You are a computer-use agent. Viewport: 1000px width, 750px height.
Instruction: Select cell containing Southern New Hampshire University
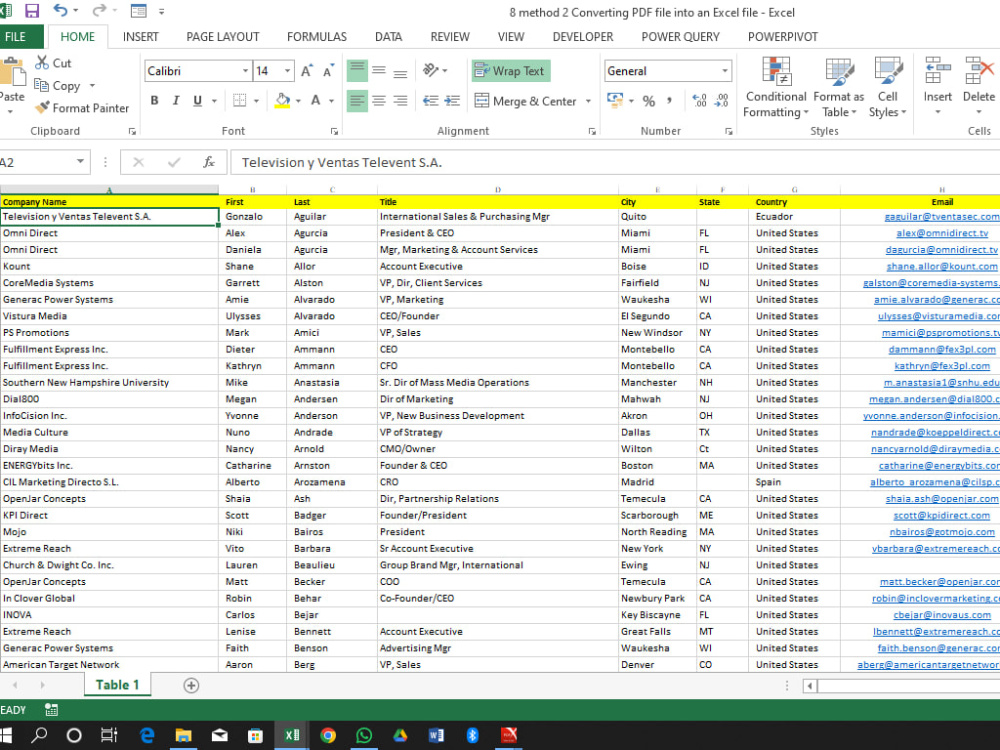[109, 383]
